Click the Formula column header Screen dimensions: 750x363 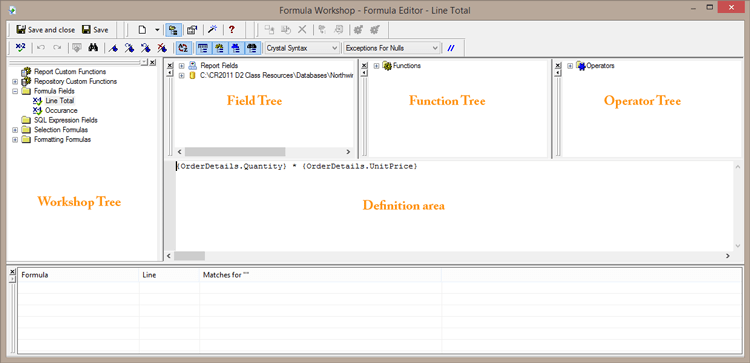(79, 275)
